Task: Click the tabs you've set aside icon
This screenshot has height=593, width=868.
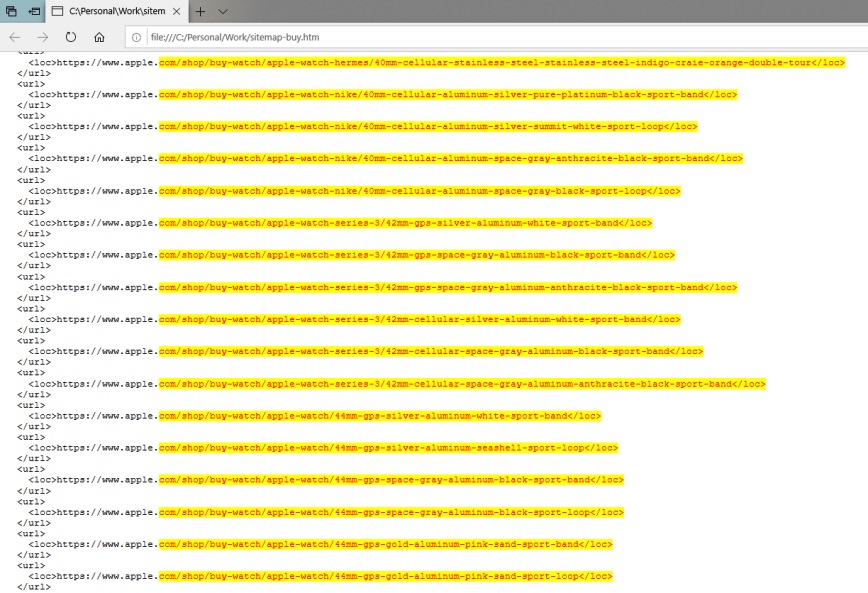Action: (11, 11)
